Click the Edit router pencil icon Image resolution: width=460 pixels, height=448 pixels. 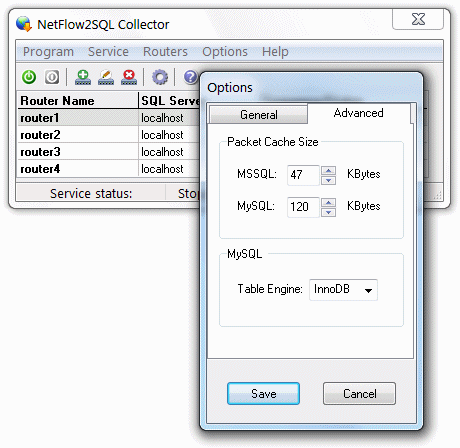pyautogui.click(x=106, y=77)
